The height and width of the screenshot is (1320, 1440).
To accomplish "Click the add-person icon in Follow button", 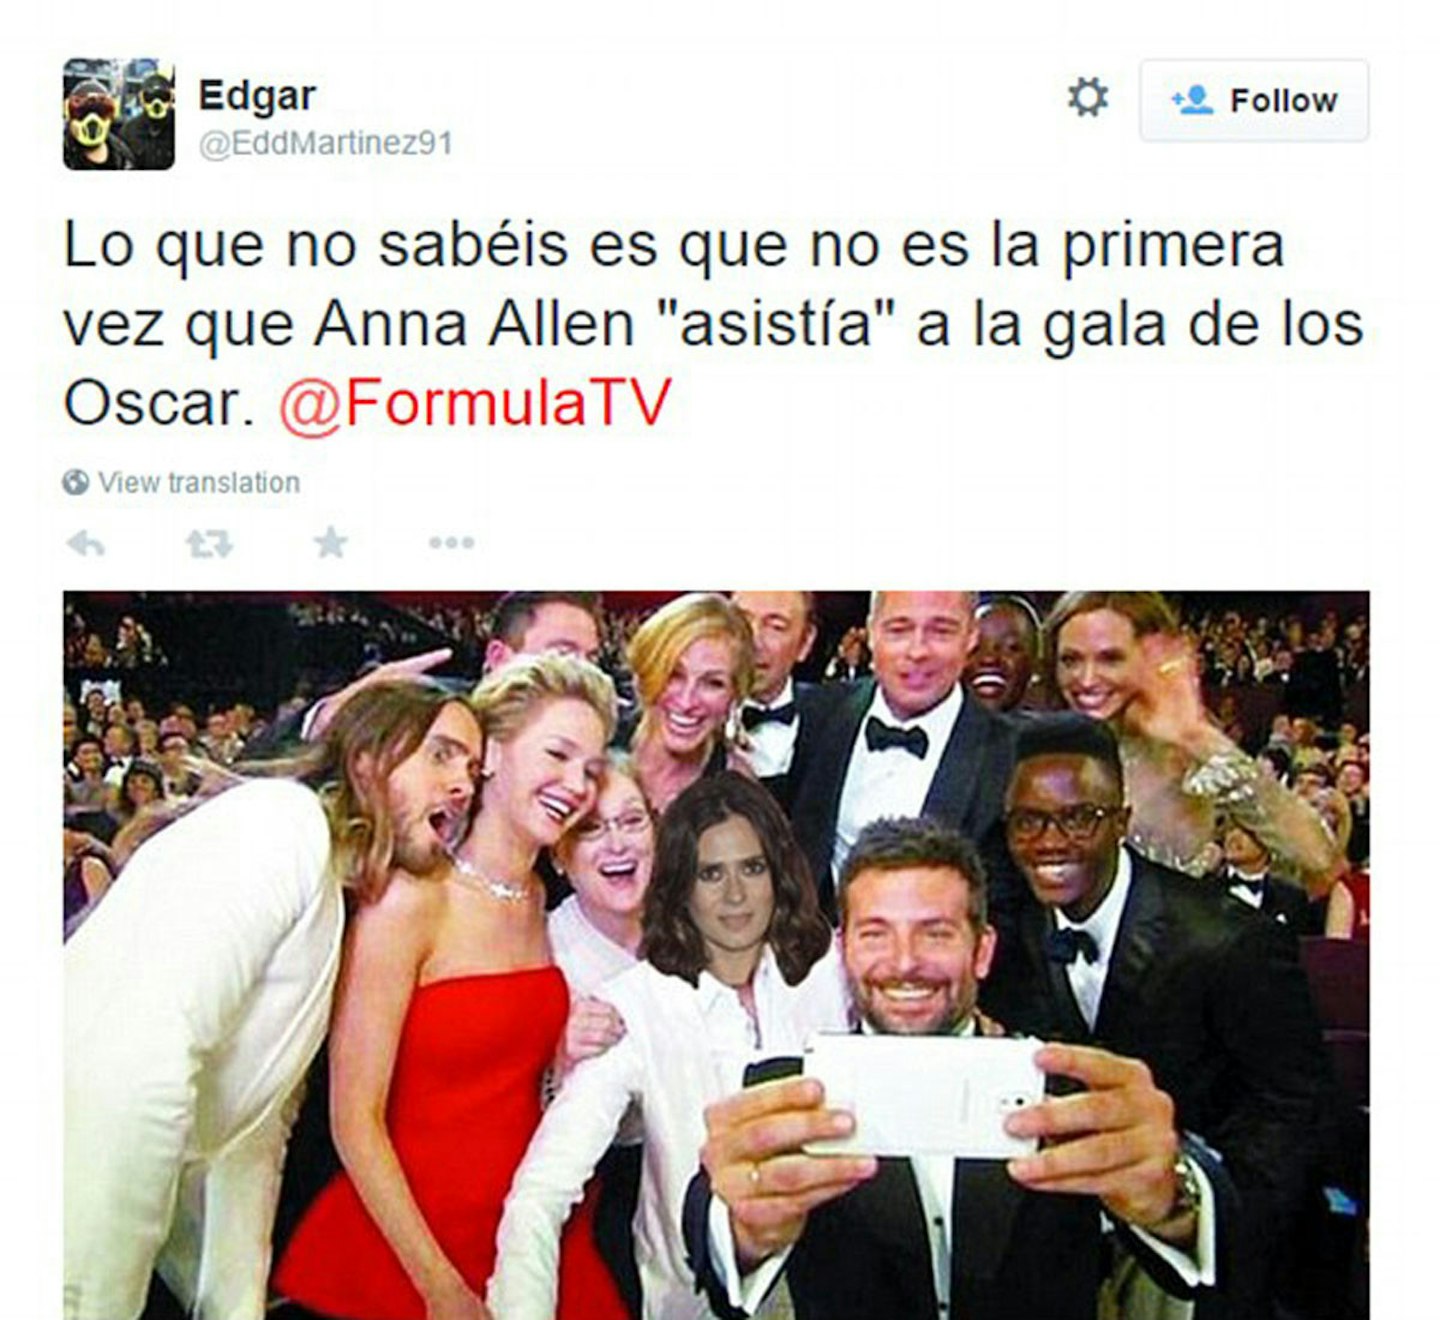I will (x=1192, y=100).
